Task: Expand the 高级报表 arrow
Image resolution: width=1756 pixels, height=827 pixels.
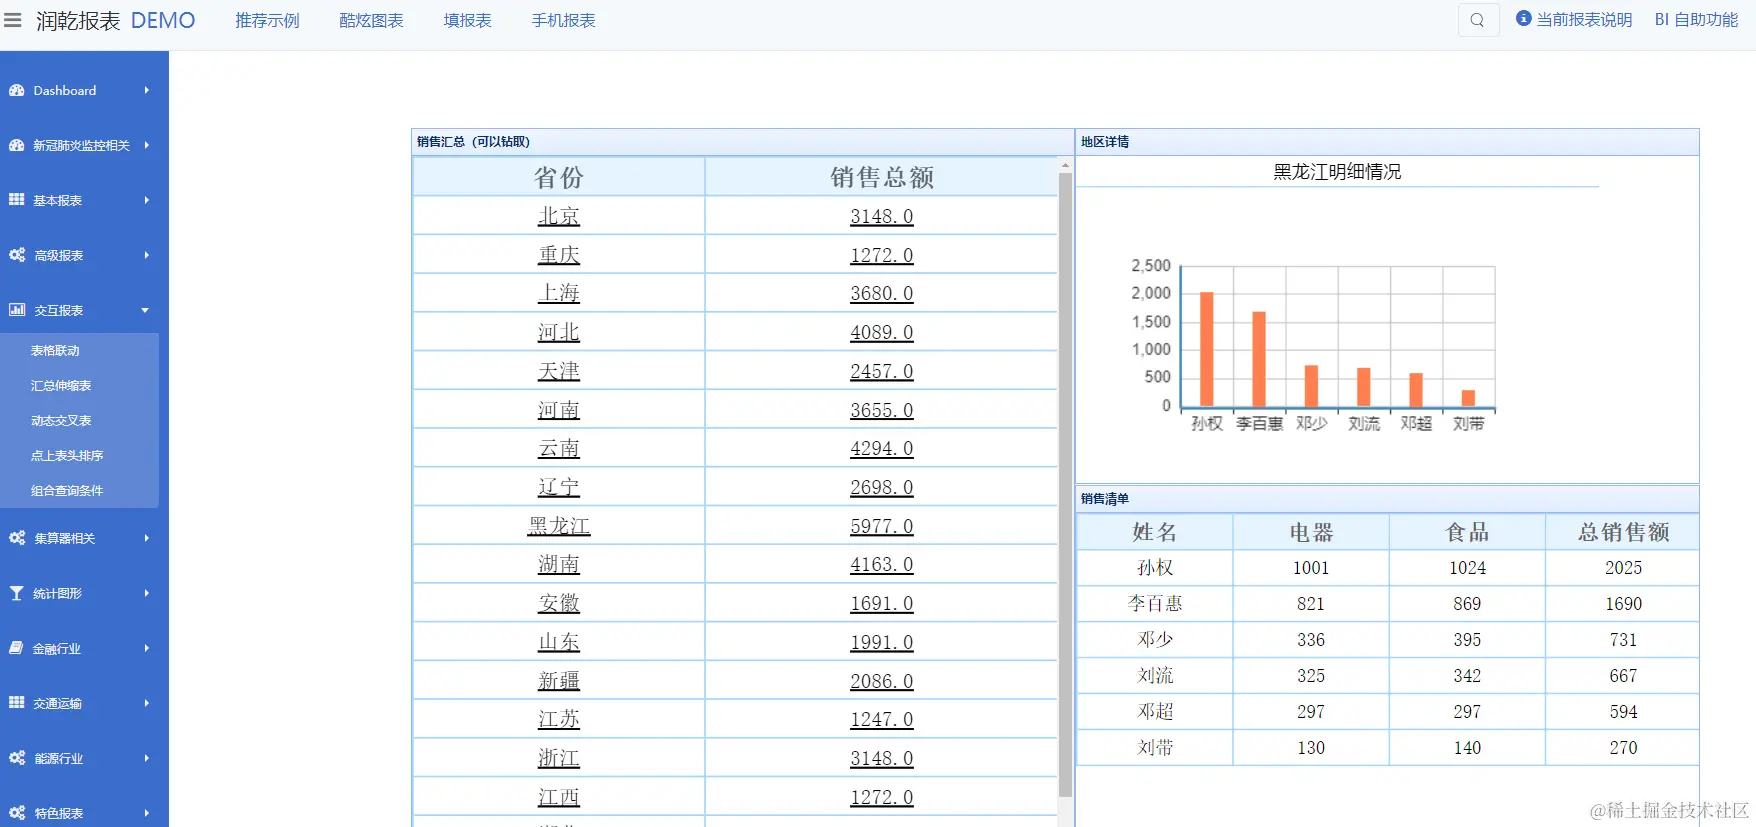Action: [x=146, y=255]
